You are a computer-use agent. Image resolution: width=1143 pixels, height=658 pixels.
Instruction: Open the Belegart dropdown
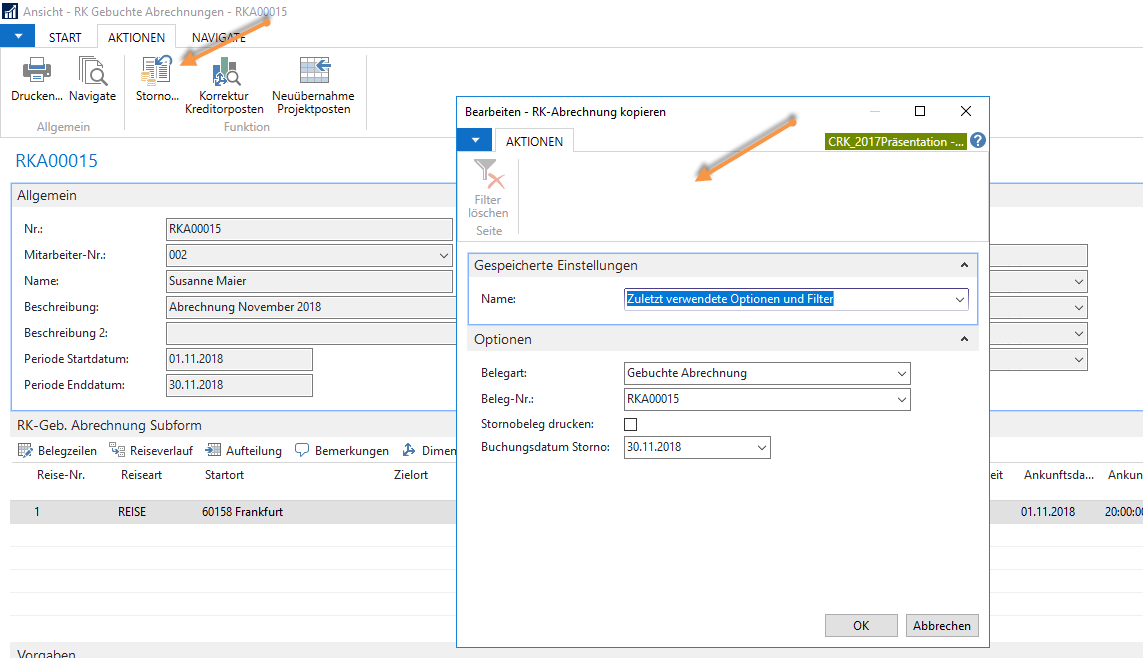901,373
